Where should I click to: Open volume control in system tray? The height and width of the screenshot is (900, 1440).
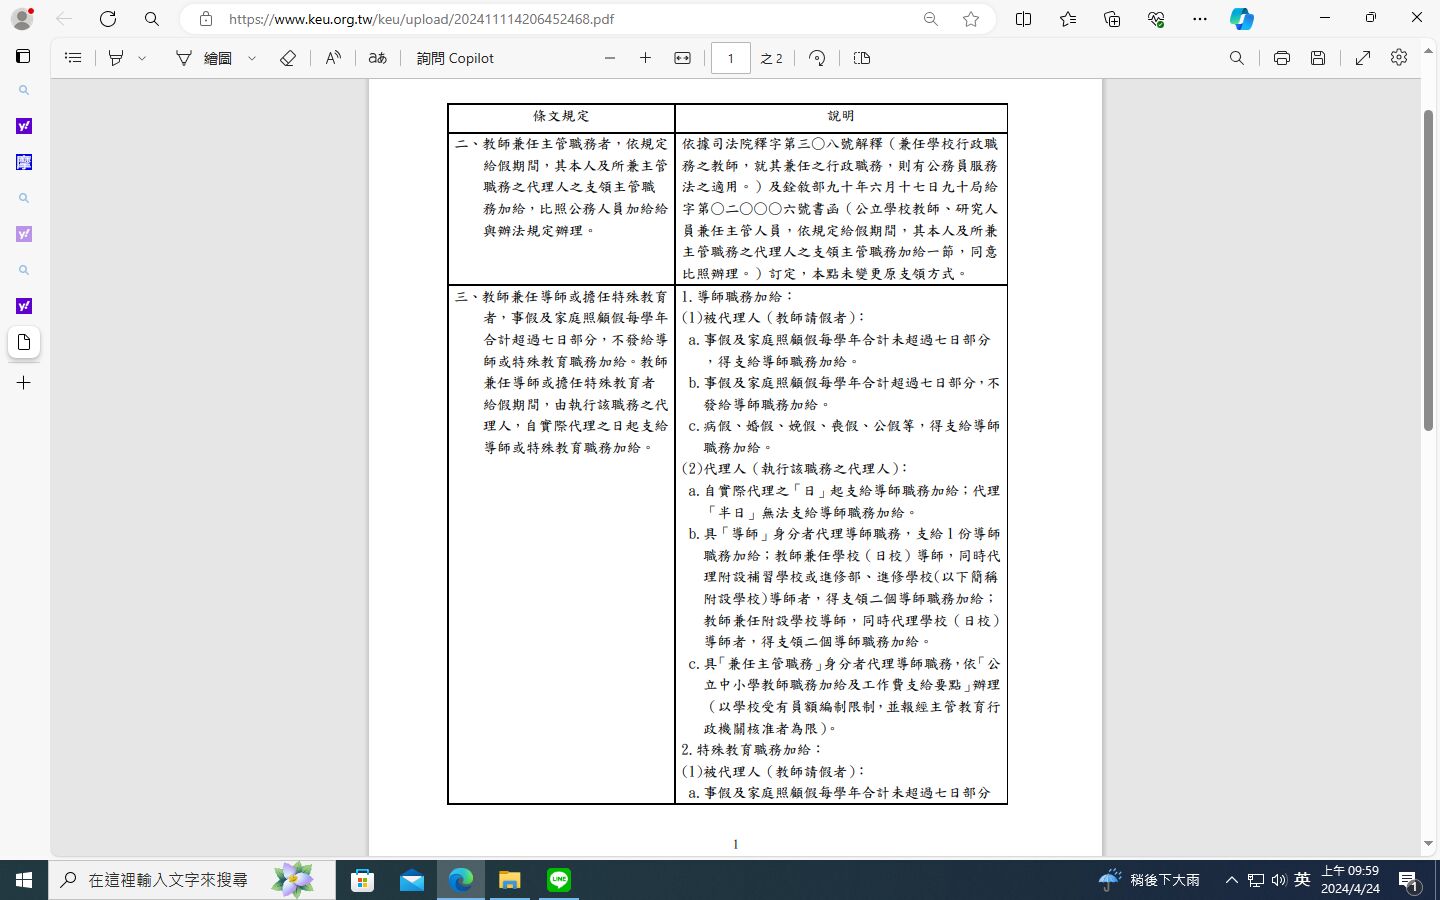point(1279,880)
